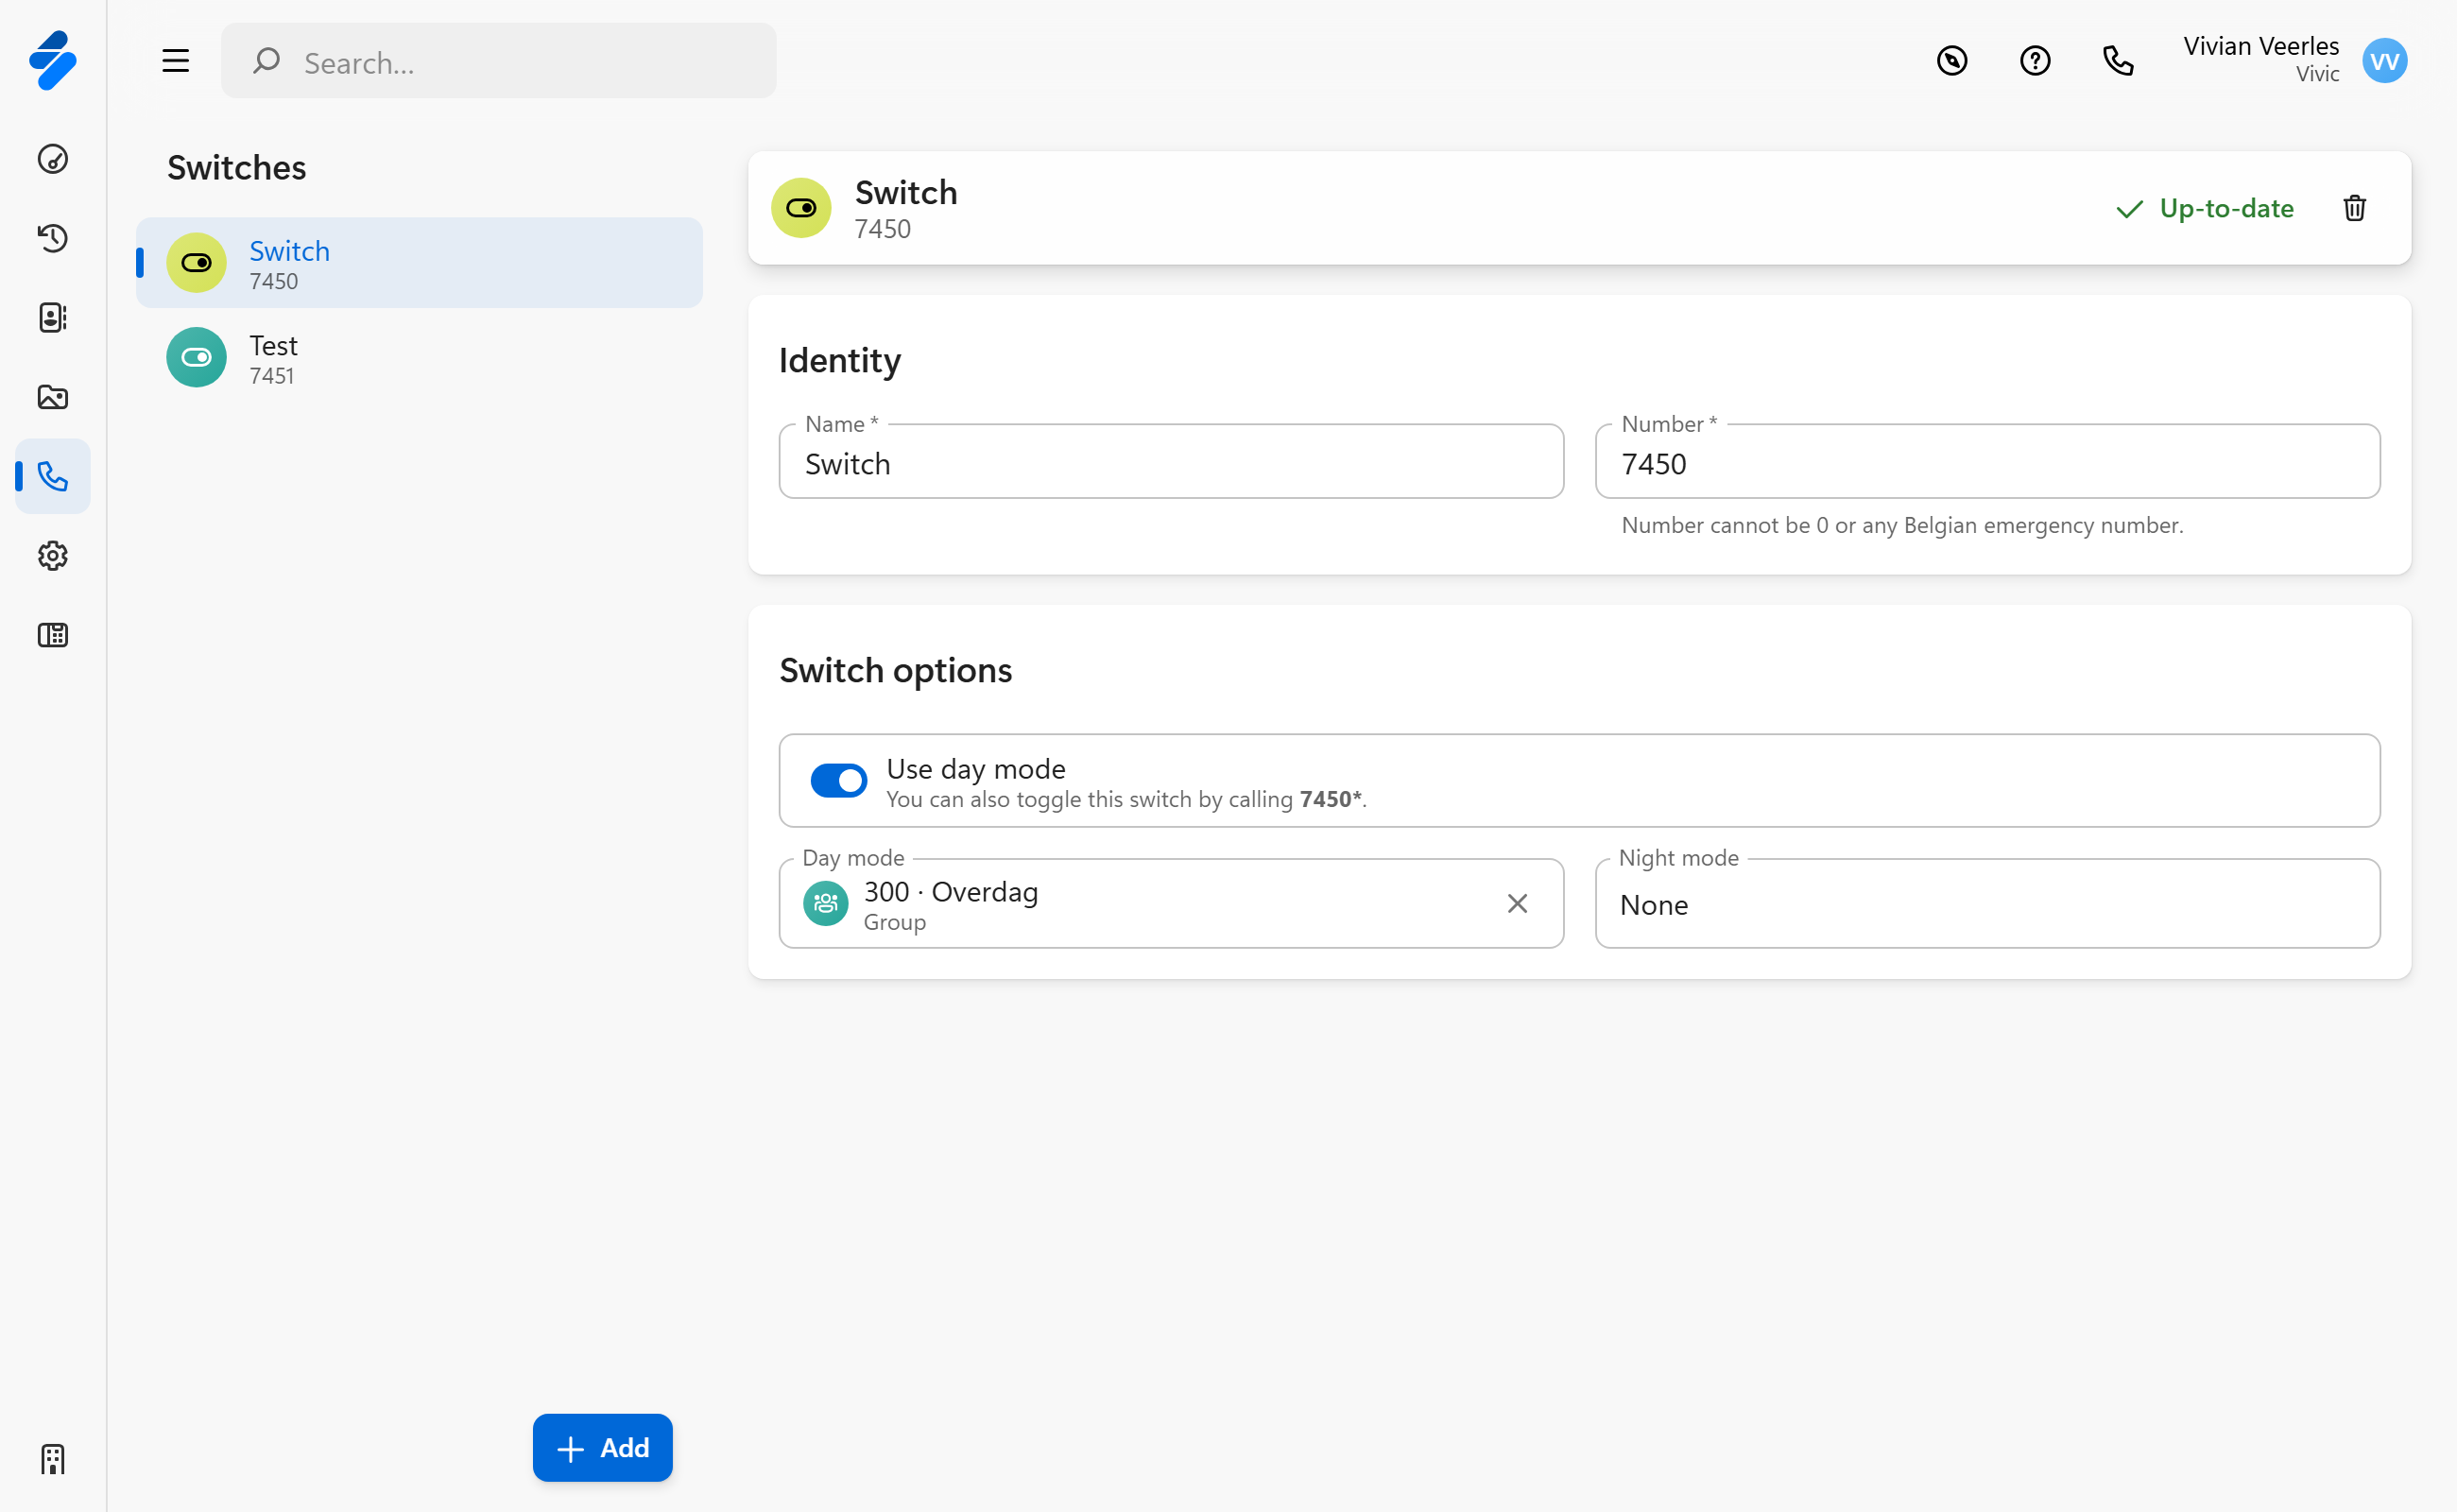Select the Switch 7450 list item
The image size is (2457, 1512).
(x=419, y=263)
